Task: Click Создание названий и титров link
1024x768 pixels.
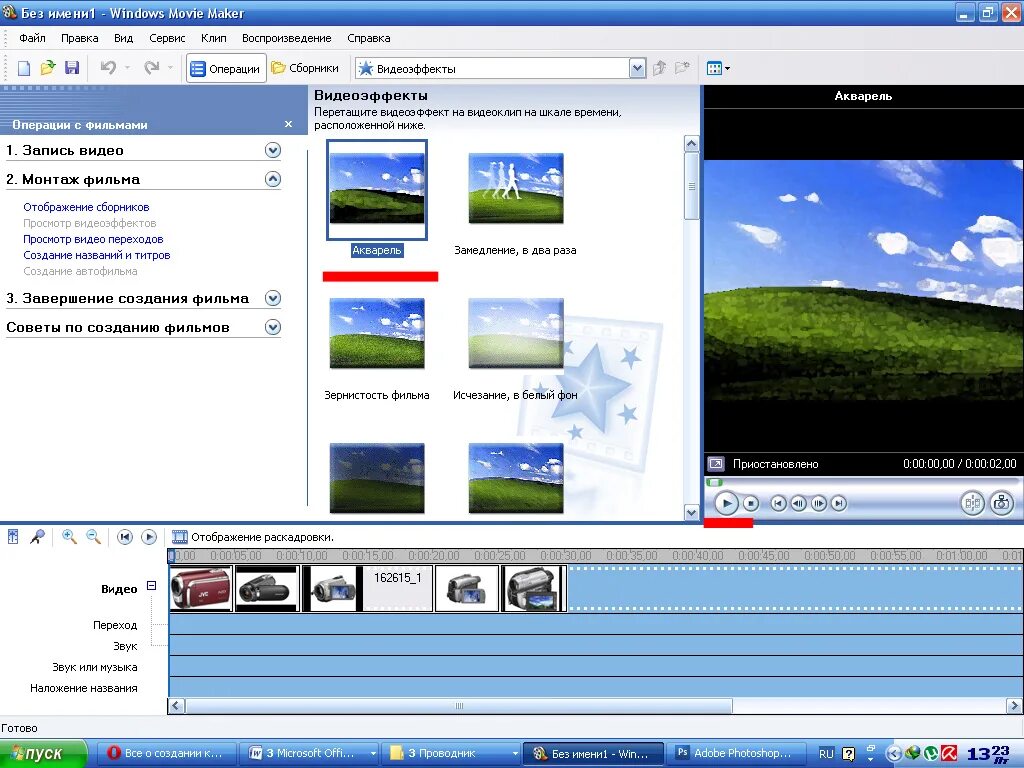Action: click(97, 255)
